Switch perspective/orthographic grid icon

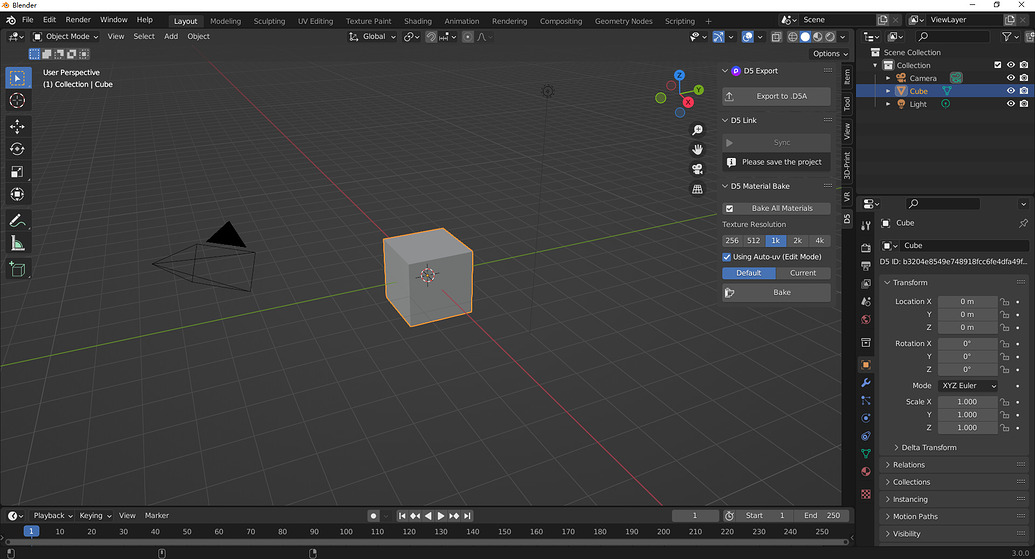click(697, 189)
